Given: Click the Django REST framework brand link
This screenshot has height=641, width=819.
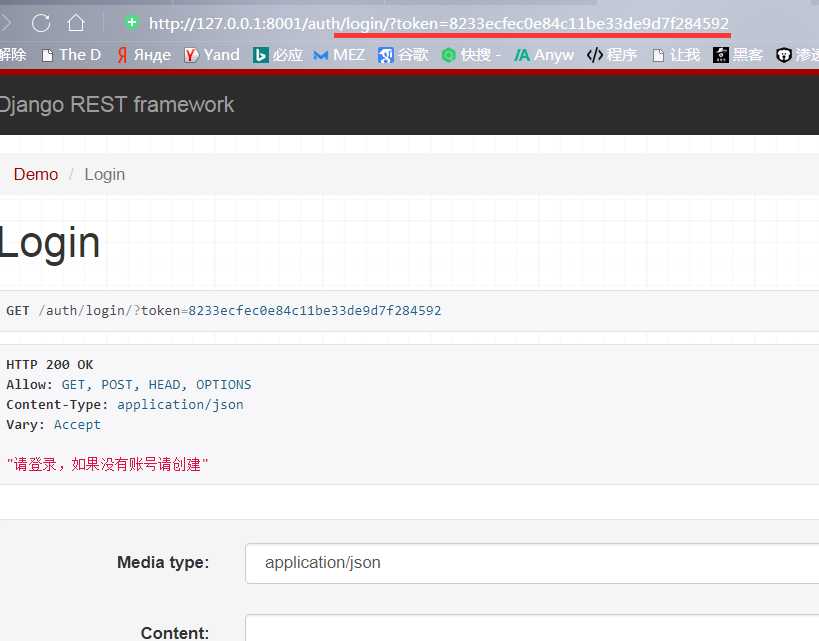Looking at the screenshot, I should coord(116,104).
